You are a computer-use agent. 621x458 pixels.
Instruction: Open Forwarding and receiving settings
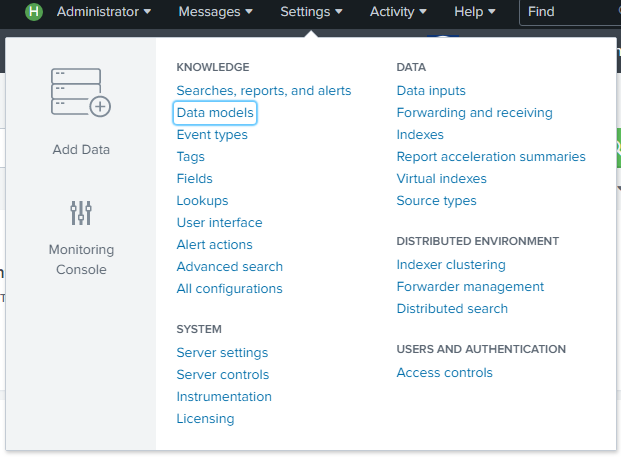(x=474, y=113)
